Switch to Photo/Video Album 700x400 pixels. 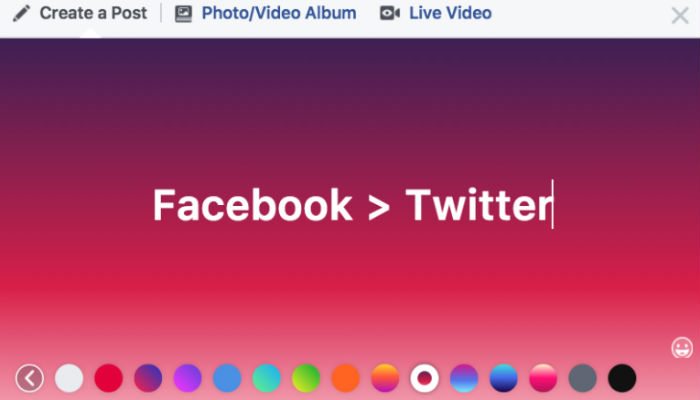[x=265, y=13]
